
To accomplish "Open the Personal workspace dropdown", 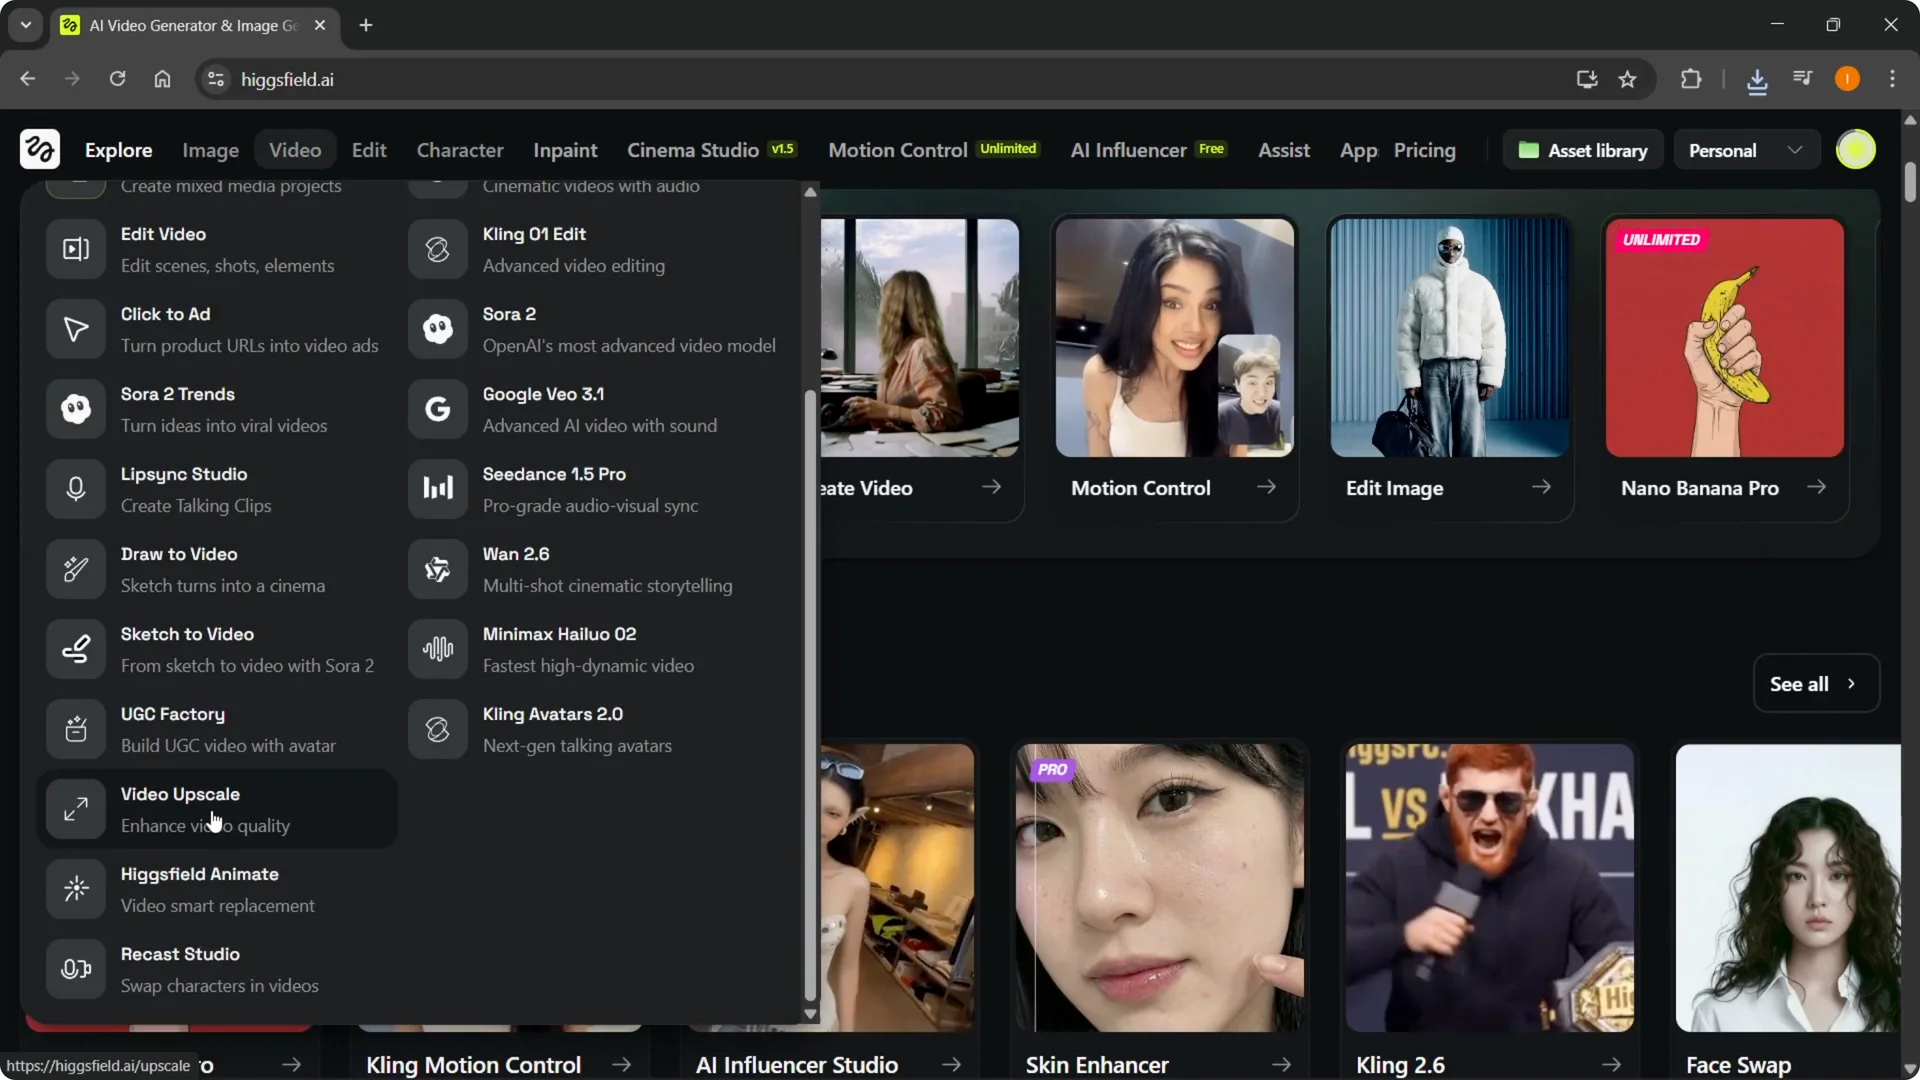I will coord(1745,149).
